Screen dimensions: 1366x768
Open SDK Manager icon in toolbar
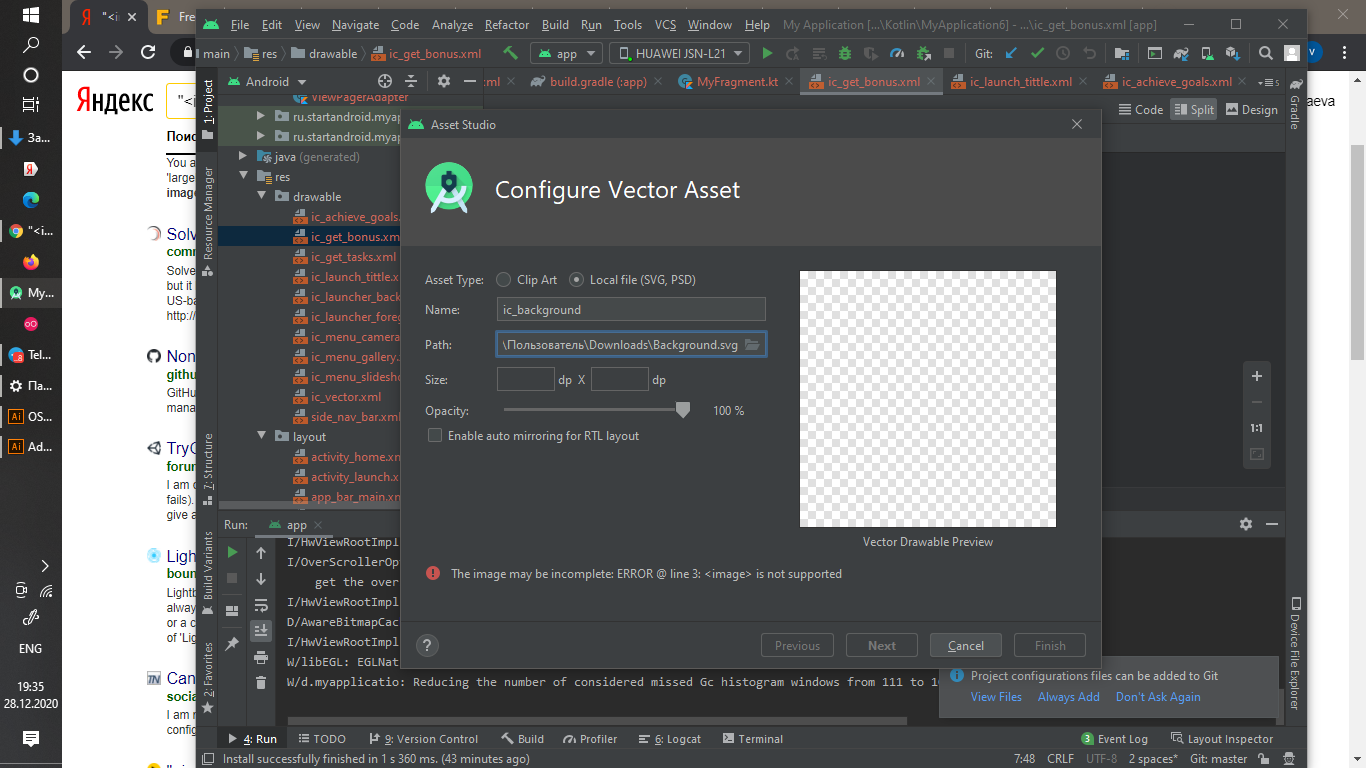pyautogui.click(x=1234, y=54)
